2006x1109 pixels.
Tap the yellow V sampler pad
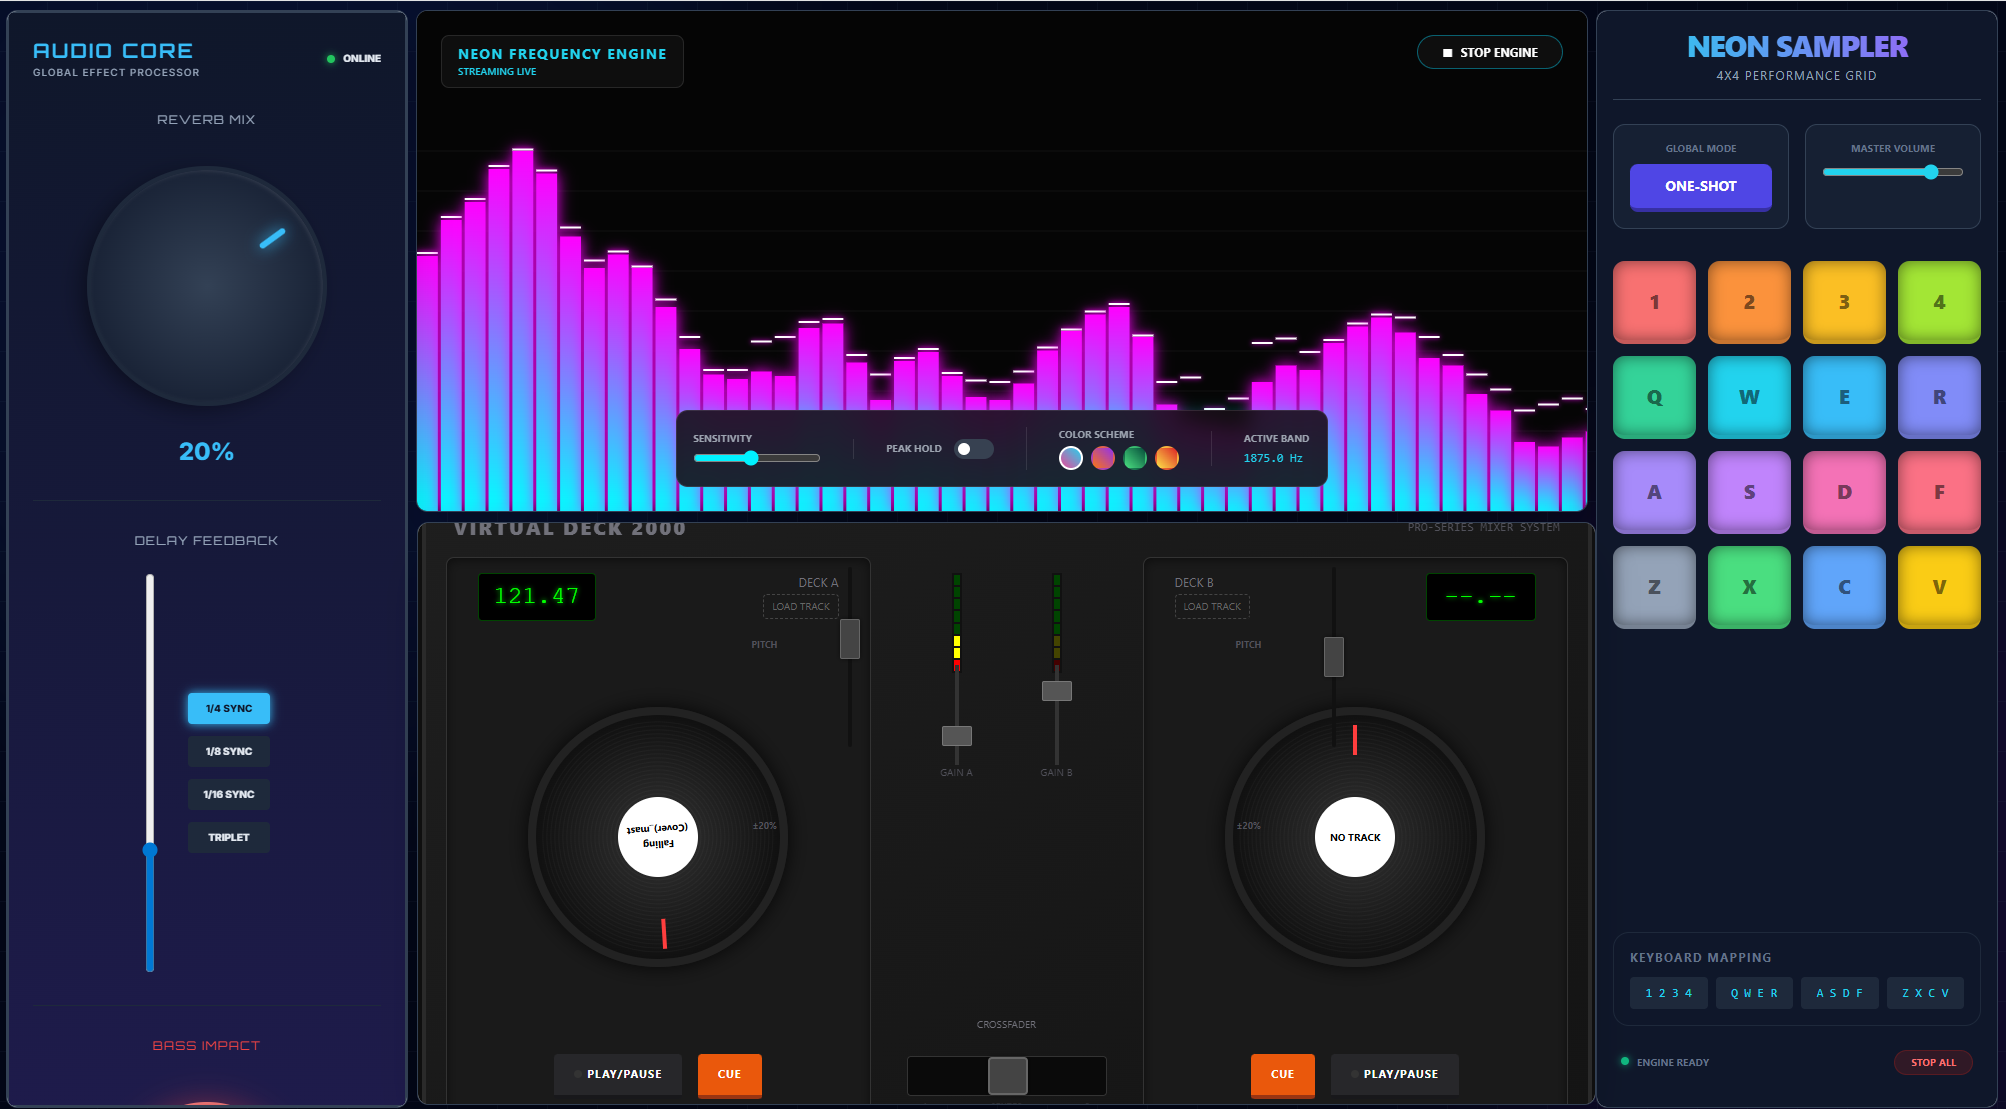1938,587
